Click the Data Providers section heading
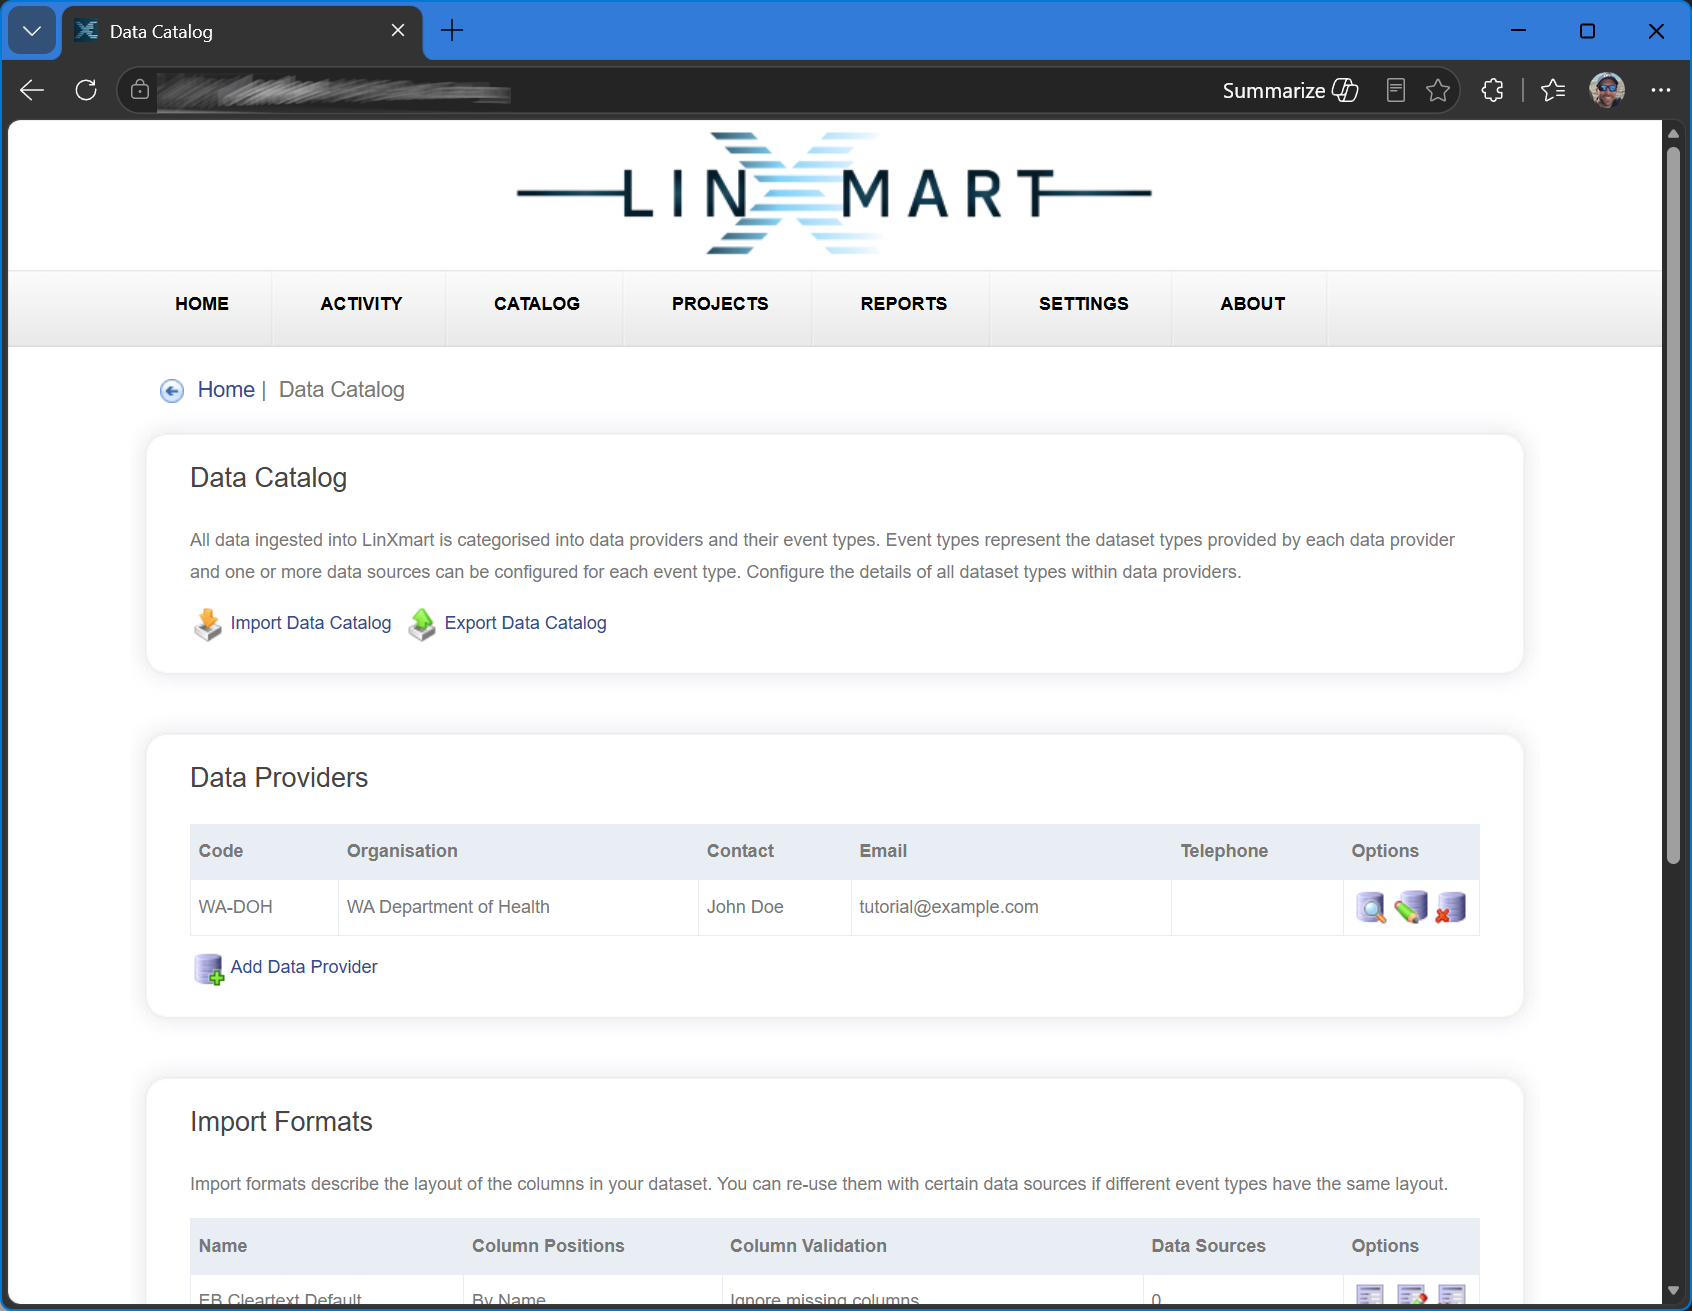 point(279,778)
